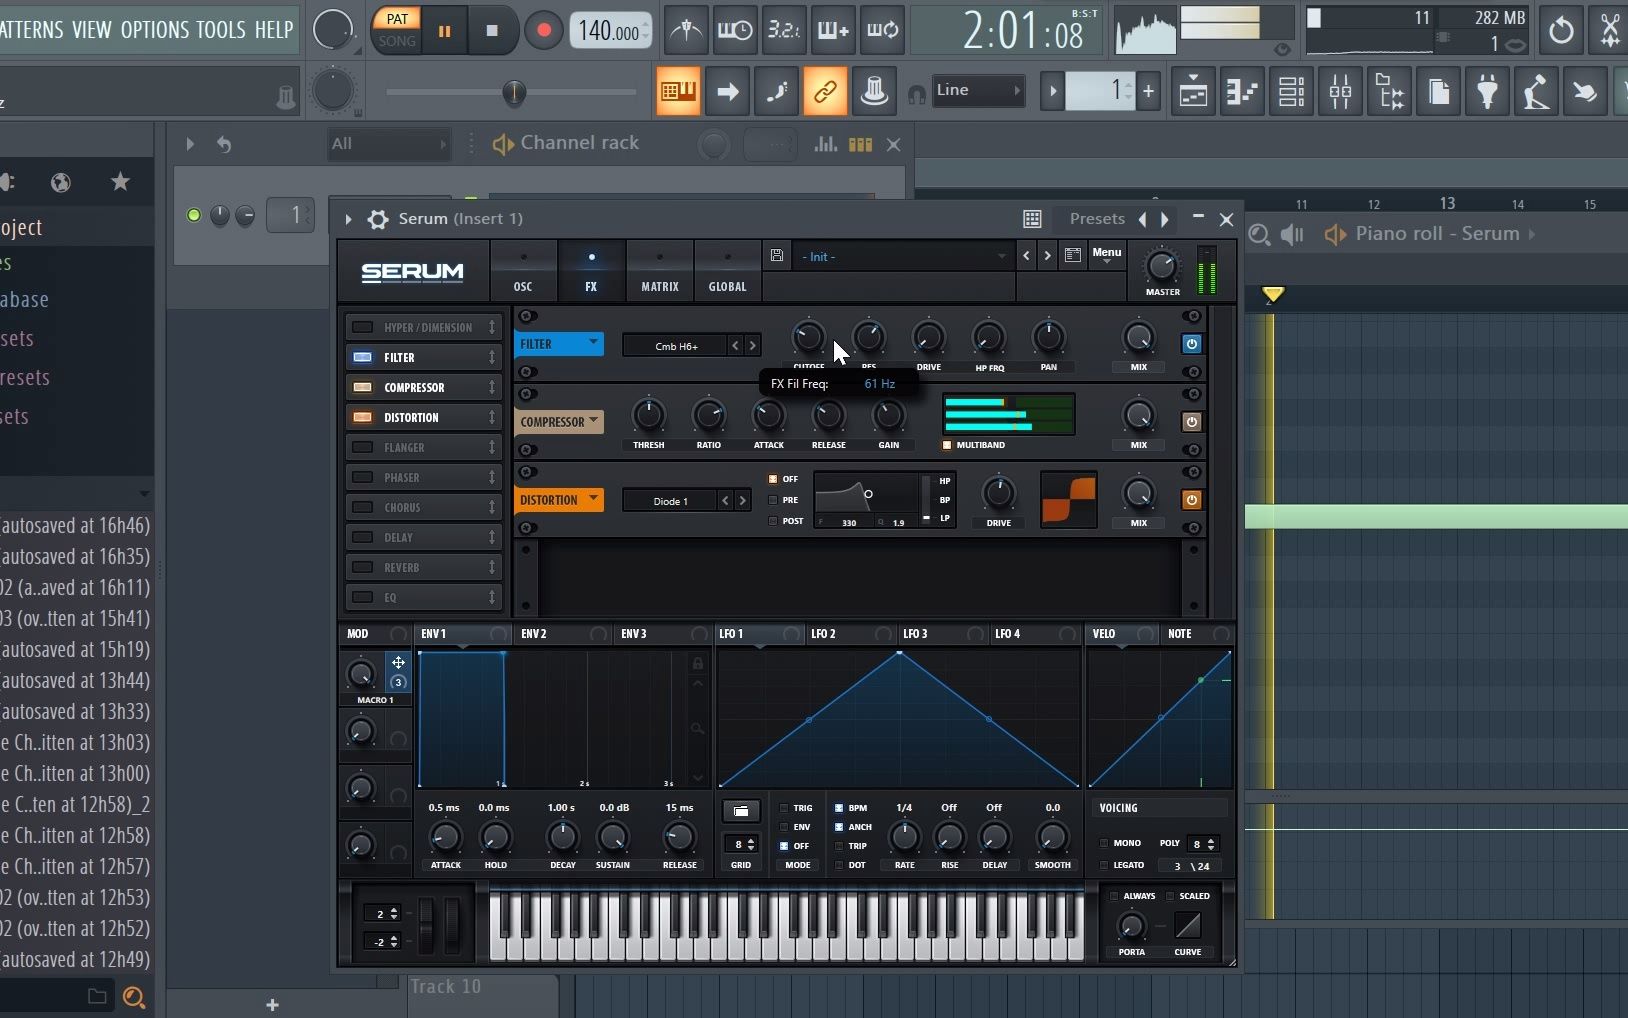The width and height of the screenshot is (1628, 1018).
Task: Open the Line snap dropdown
Action: pos(979,91)
